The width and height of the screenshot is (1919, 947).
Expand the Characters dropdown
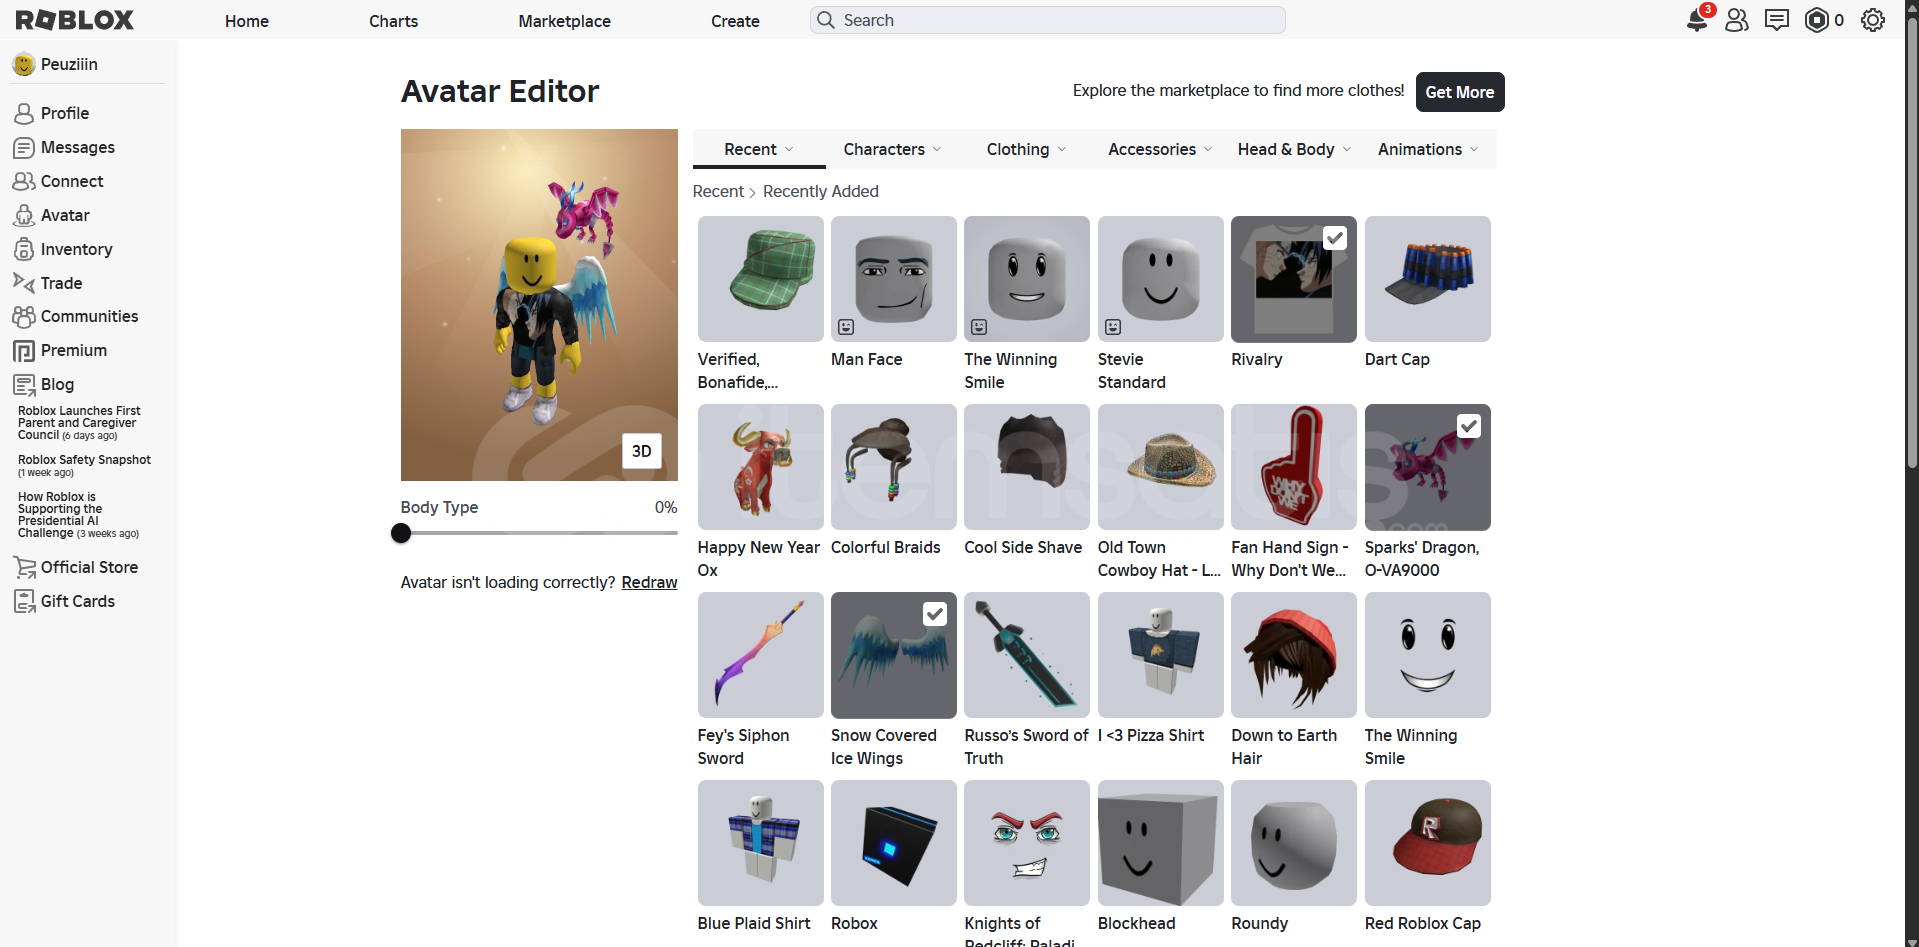[x=892, y=149]
